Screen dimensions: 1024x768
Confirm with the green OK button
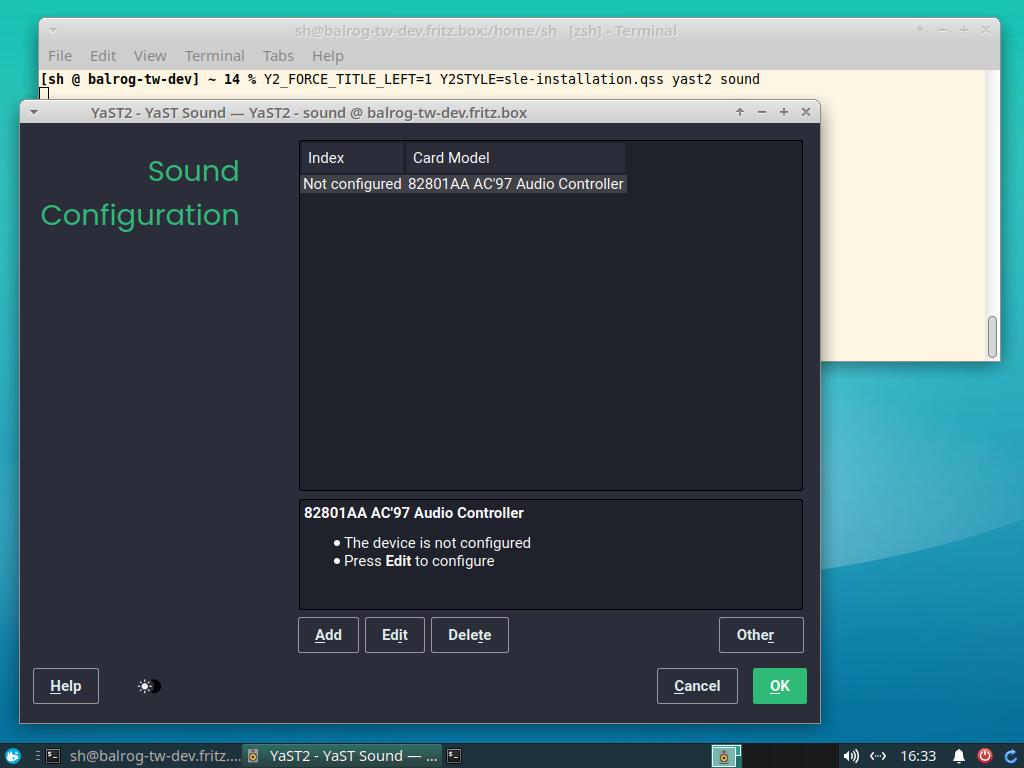click(x=780, y=686)
